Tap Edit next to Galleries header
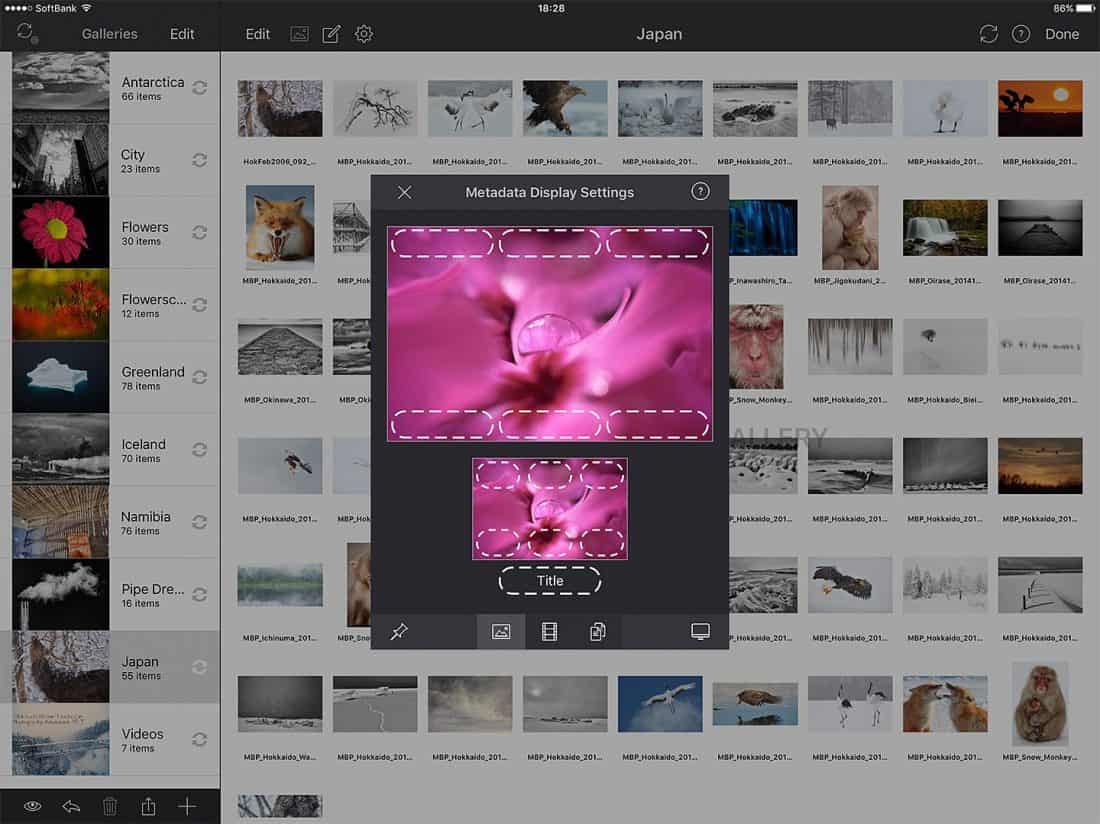This screenshot has height=824, width=1100. [182, 34]
